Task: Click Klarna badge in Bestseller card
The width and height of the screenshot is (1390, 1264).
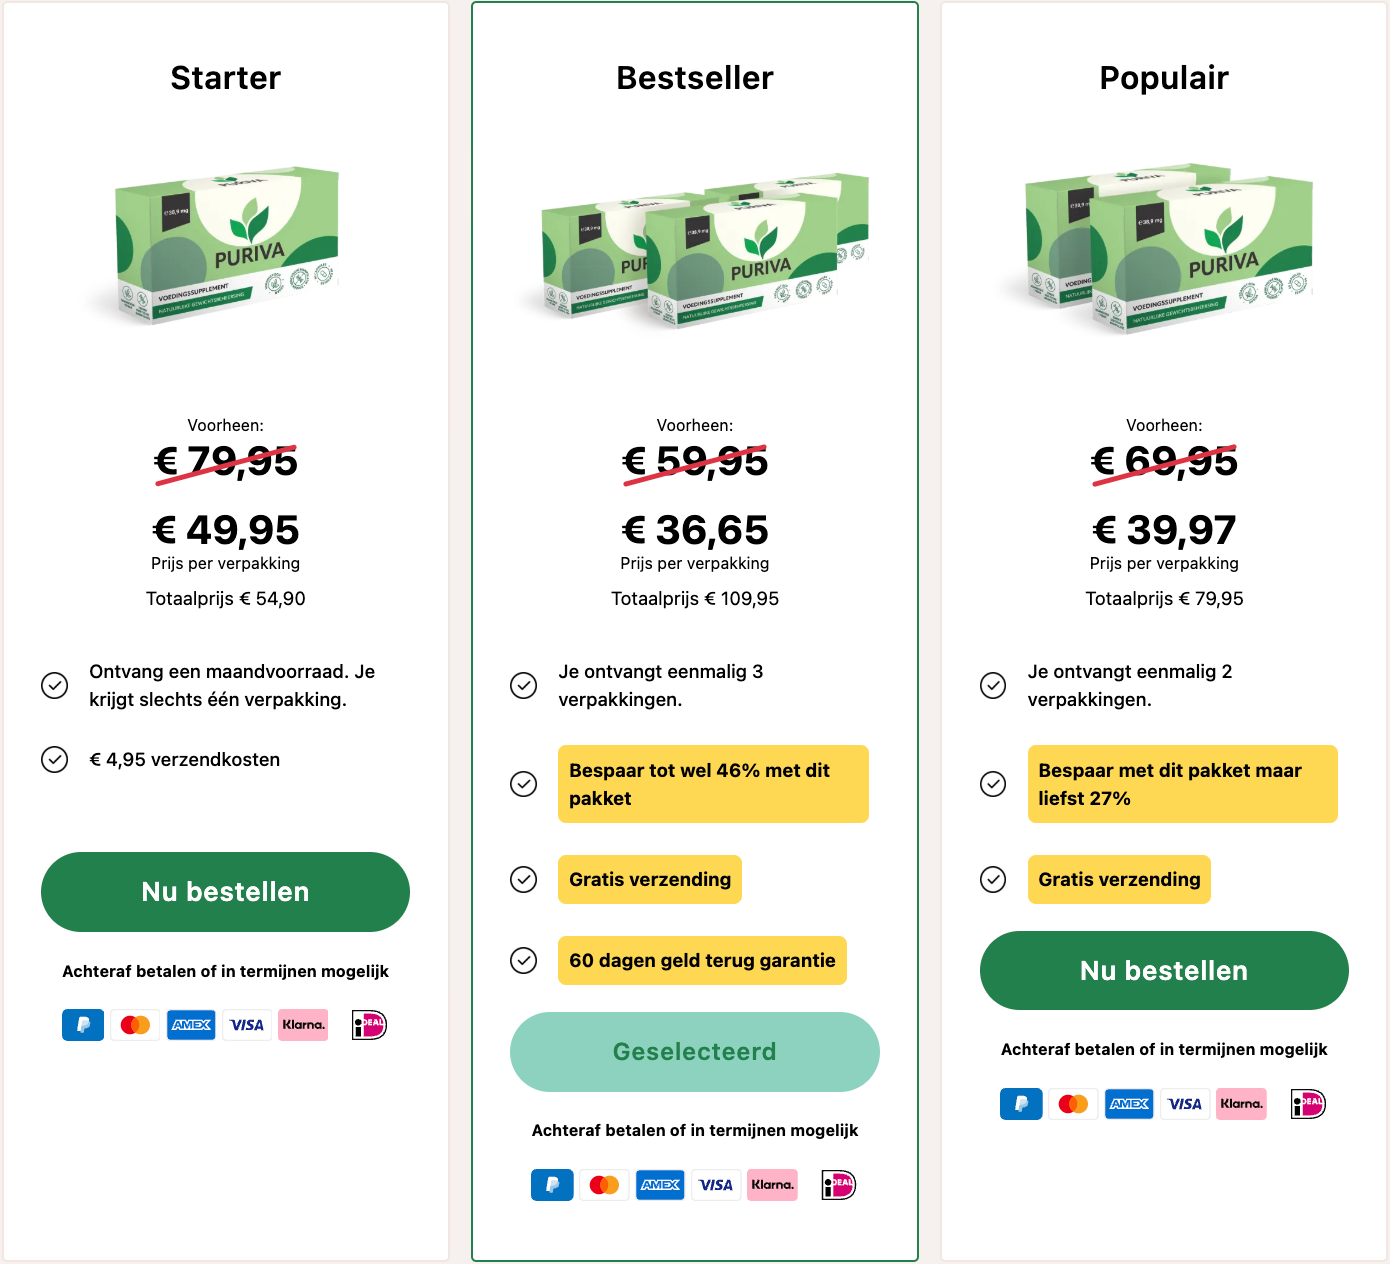Action: [772, 1185]
